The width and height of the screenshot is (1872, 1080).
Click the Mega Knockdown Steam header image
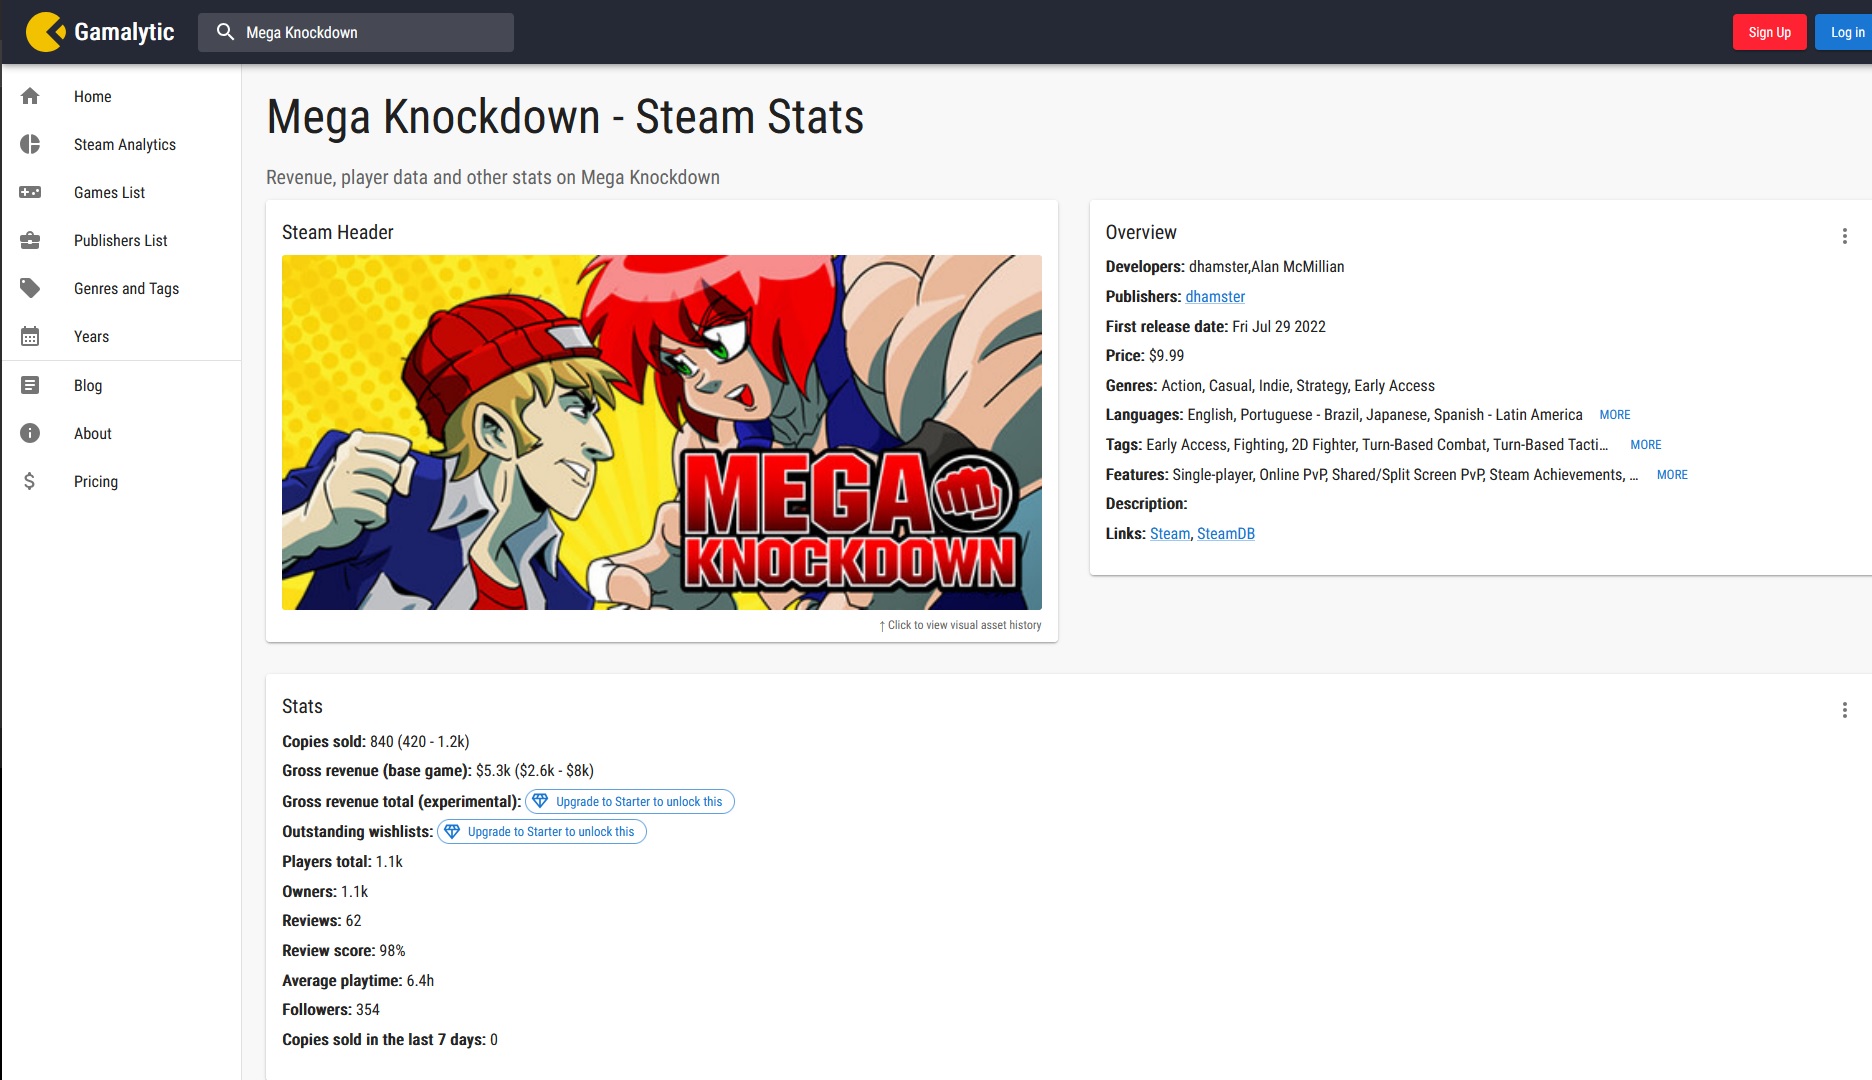pos(662,432)
